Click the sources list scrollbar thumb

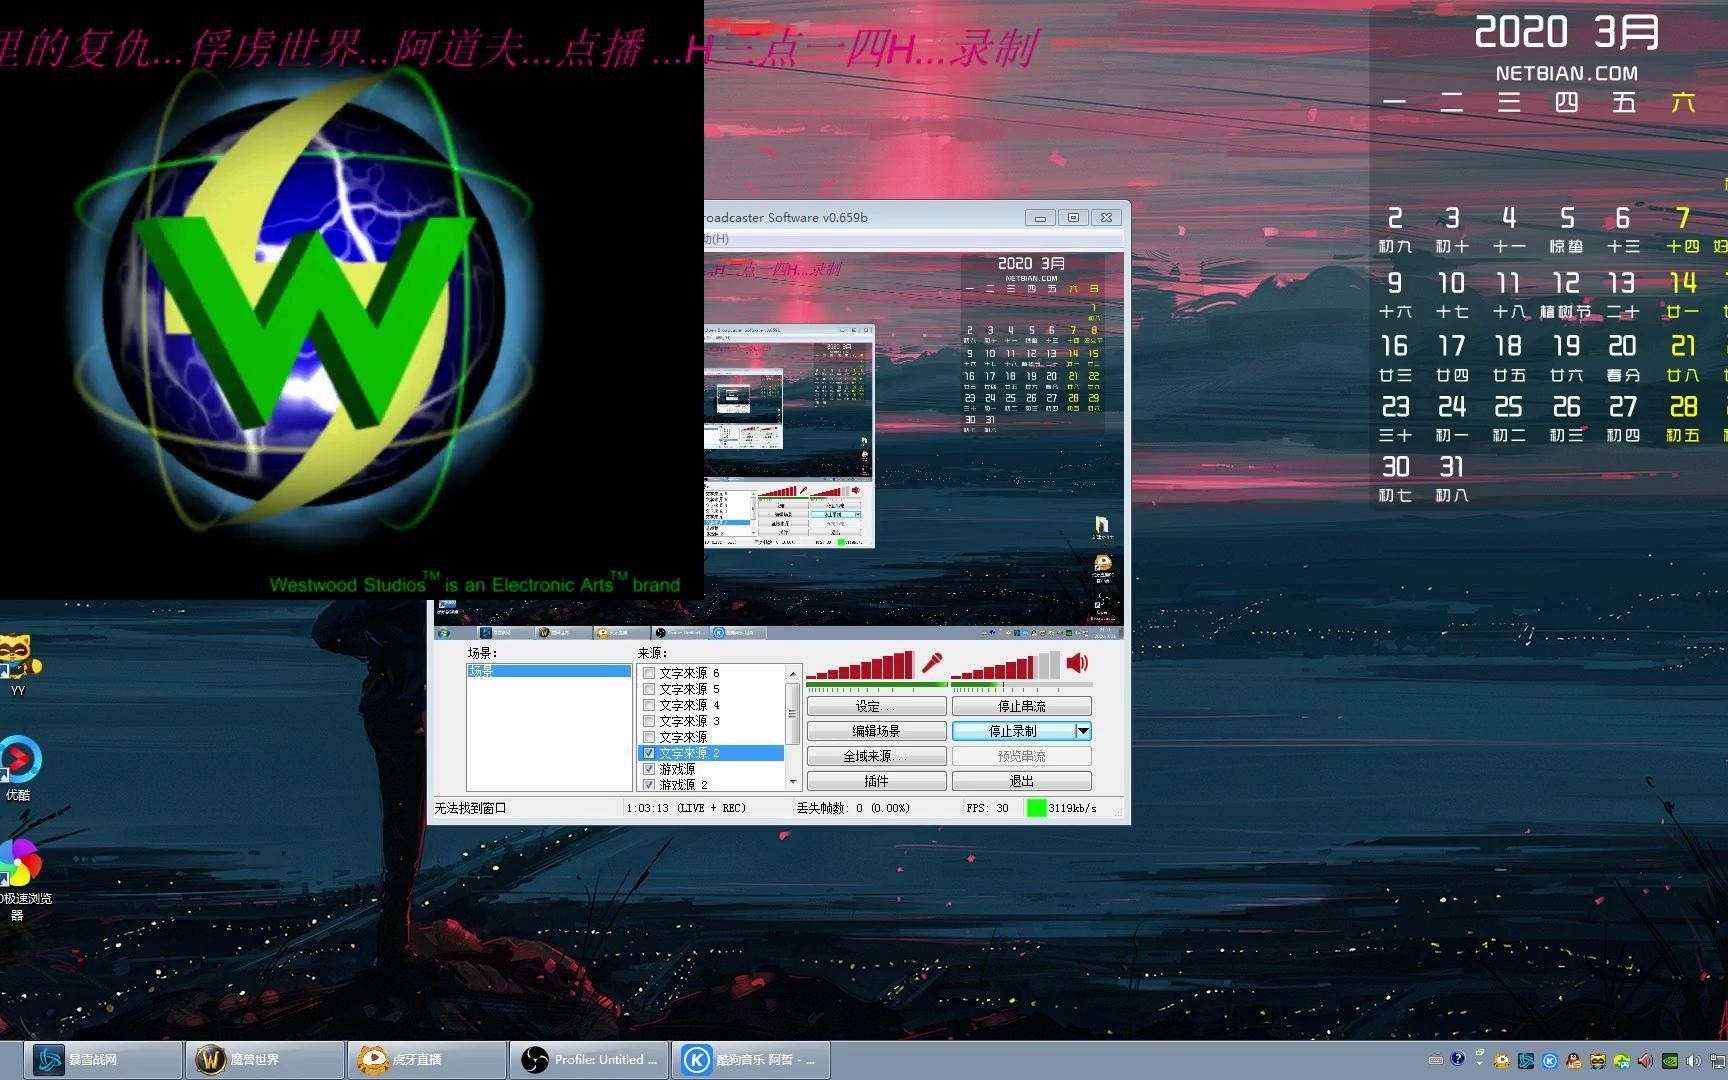(793, 713)
